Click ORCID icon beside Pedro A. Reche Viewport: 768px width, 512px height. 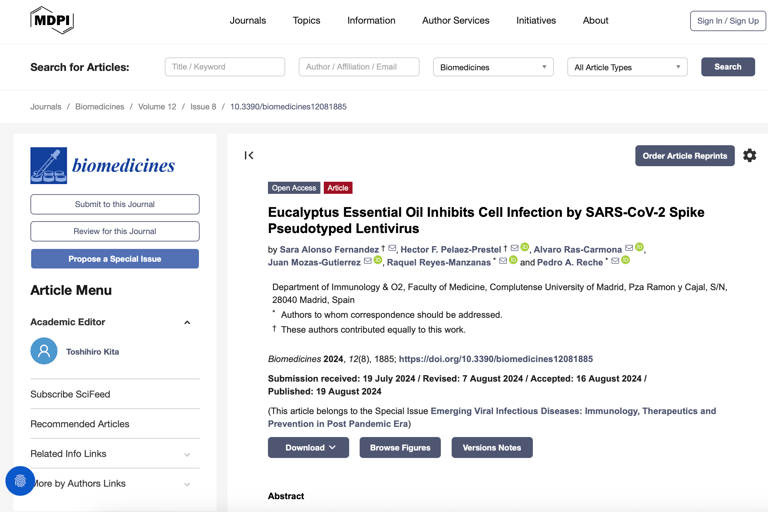click(x=626, y=261)
